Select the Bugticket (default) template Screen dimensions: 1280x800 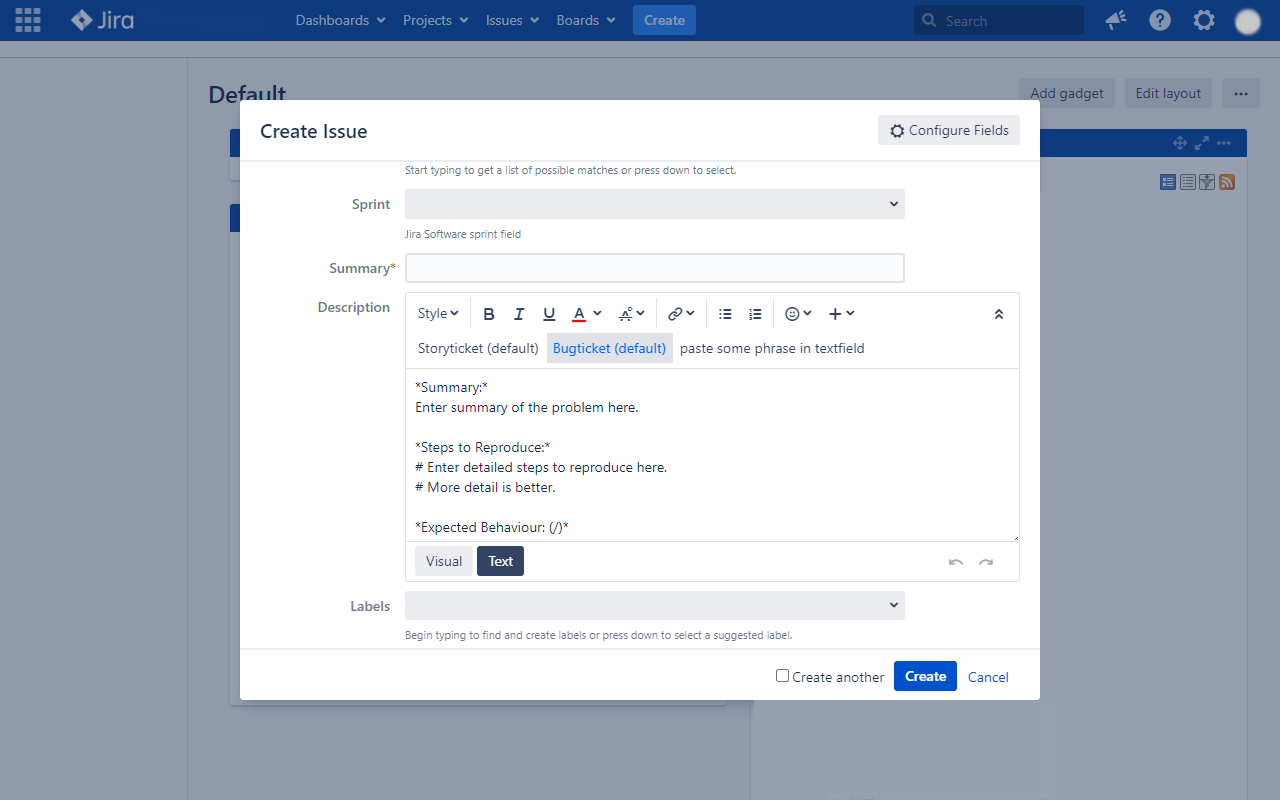609,348
